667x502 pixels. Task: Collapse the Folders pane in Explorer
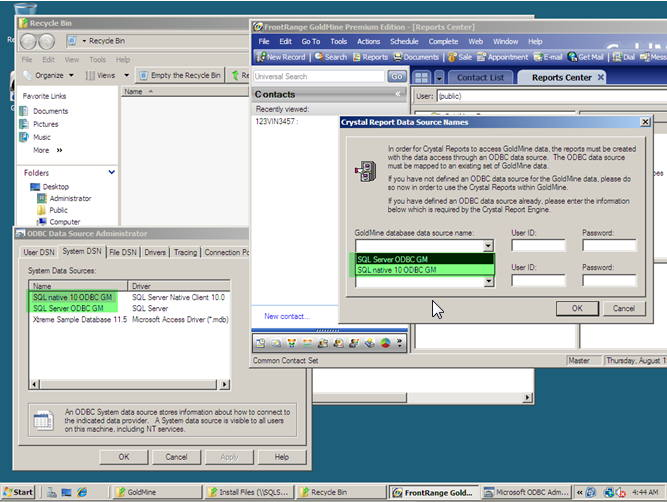(x=110, y=172)
